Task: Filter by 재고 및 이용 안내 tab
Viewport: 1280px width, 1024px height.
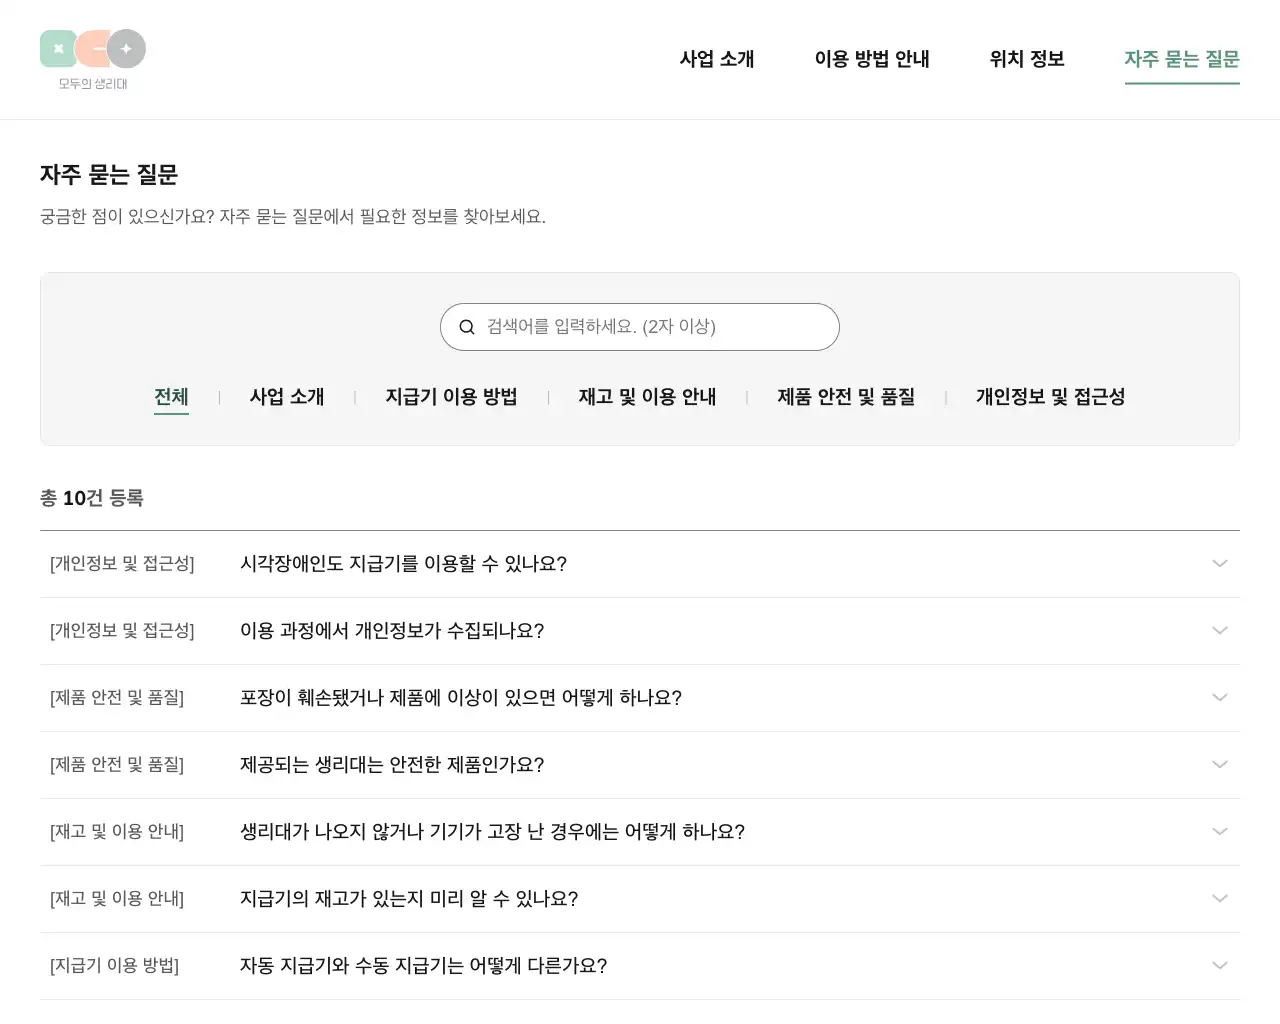Action: (x=648, y=397)
